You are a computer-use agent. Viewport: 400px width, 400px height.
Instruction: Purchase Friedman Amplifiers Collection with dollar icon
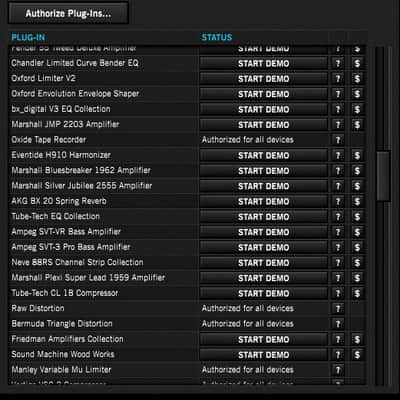tap(357, 339)
